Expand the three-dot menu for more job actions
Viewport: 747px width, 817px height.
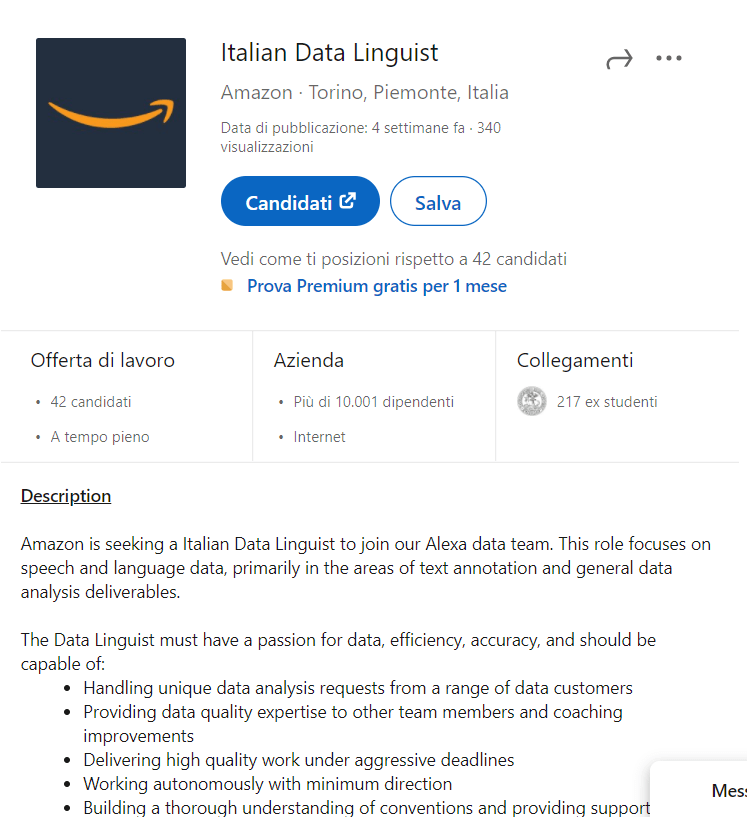pos(668,58)
